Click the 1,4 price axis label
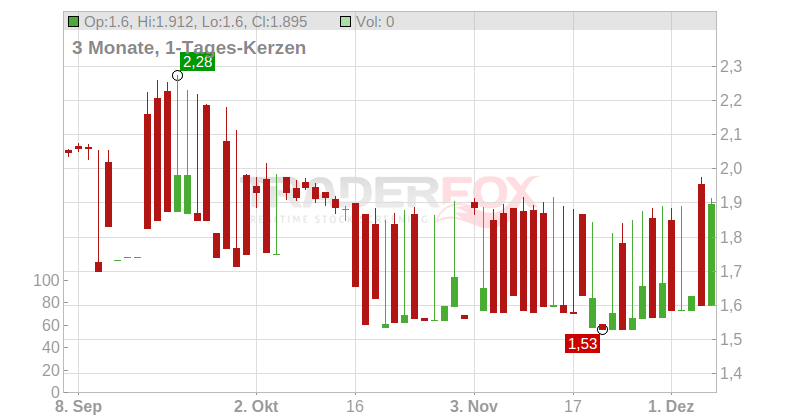This screenshot has width=800, height=420. [731, 374]
